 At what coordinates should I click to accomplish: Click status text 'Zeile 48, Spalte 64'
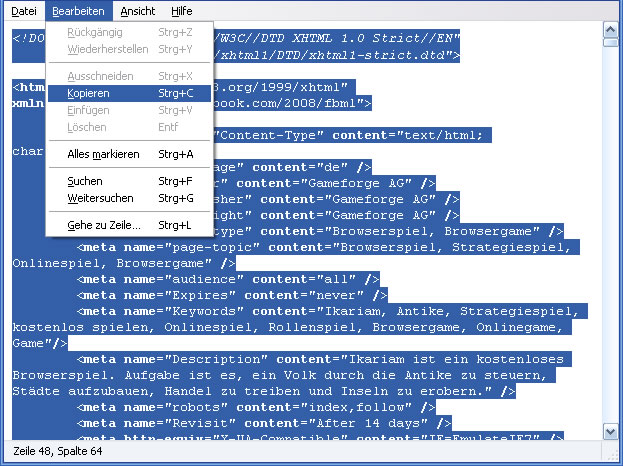click(58, 451)
